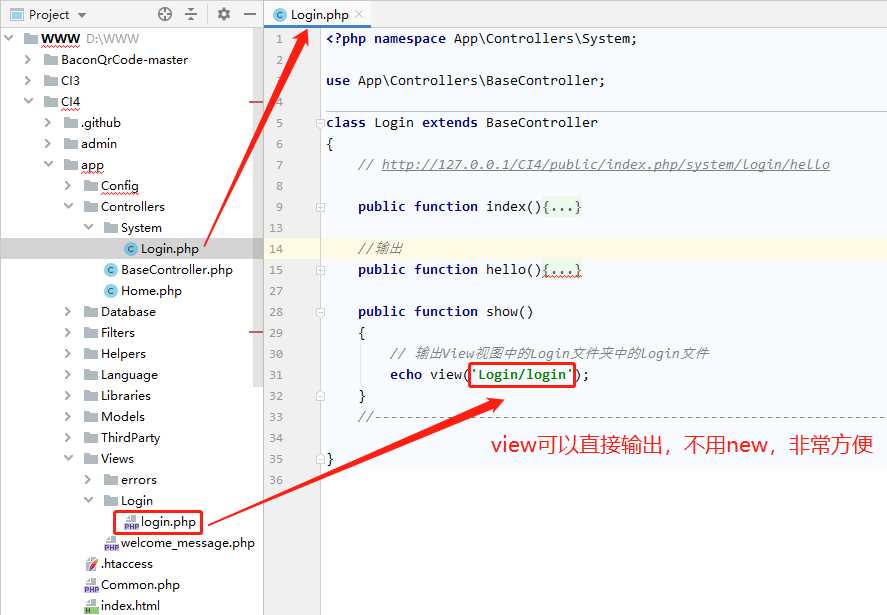Viewport: 887px width, 615px height.
Task: Click the locate/scroll-from-source target icon
Action: [165, 14]
